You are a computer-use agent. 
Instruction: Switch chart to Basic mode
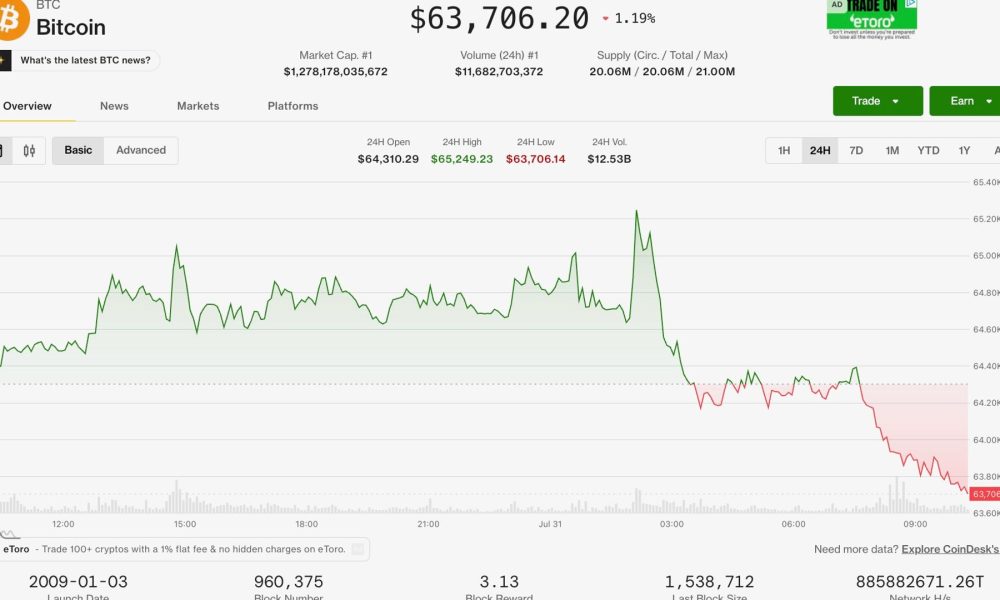click(78, 150)
